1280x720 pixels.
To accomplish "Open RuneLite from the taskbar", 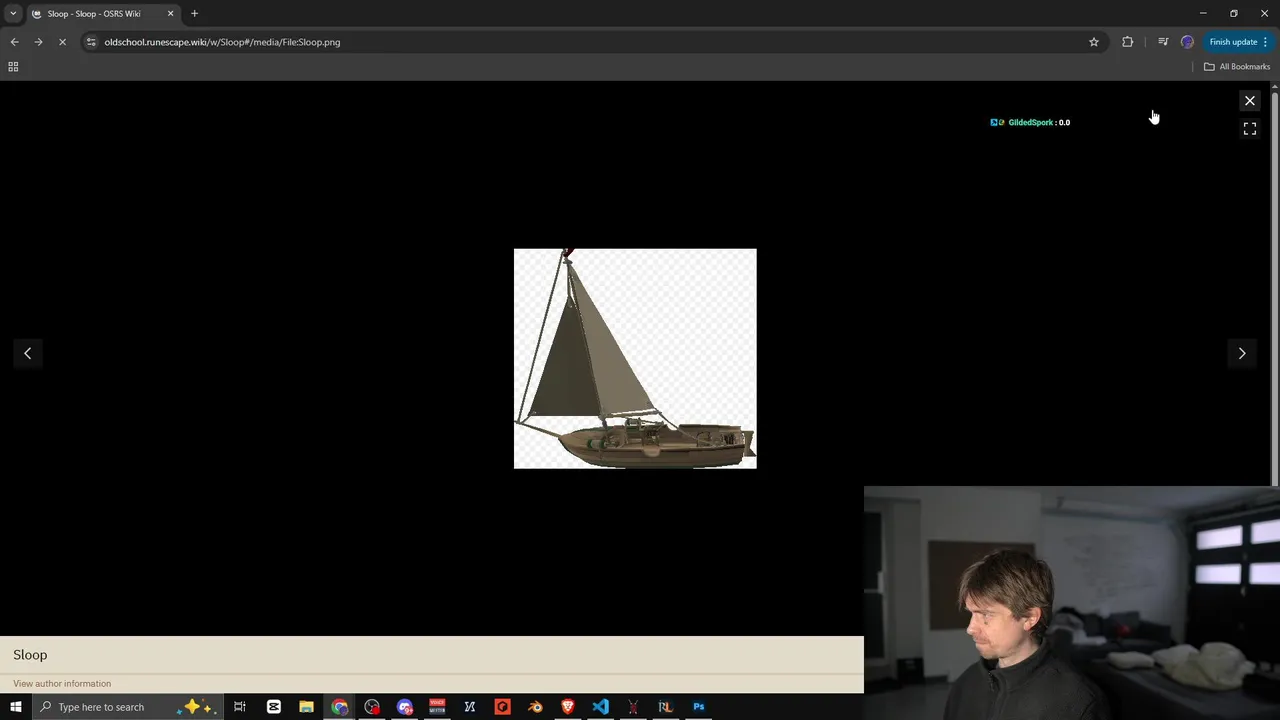I will click(665, 707).
